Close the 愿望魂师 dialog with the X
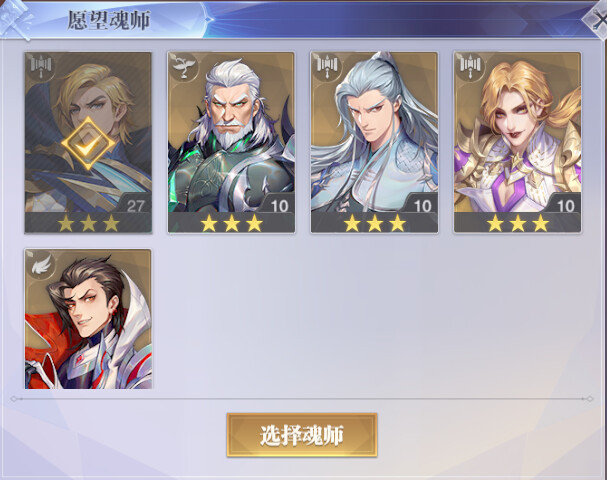Screen dimensions: 607x480 (x=597, y=20)
